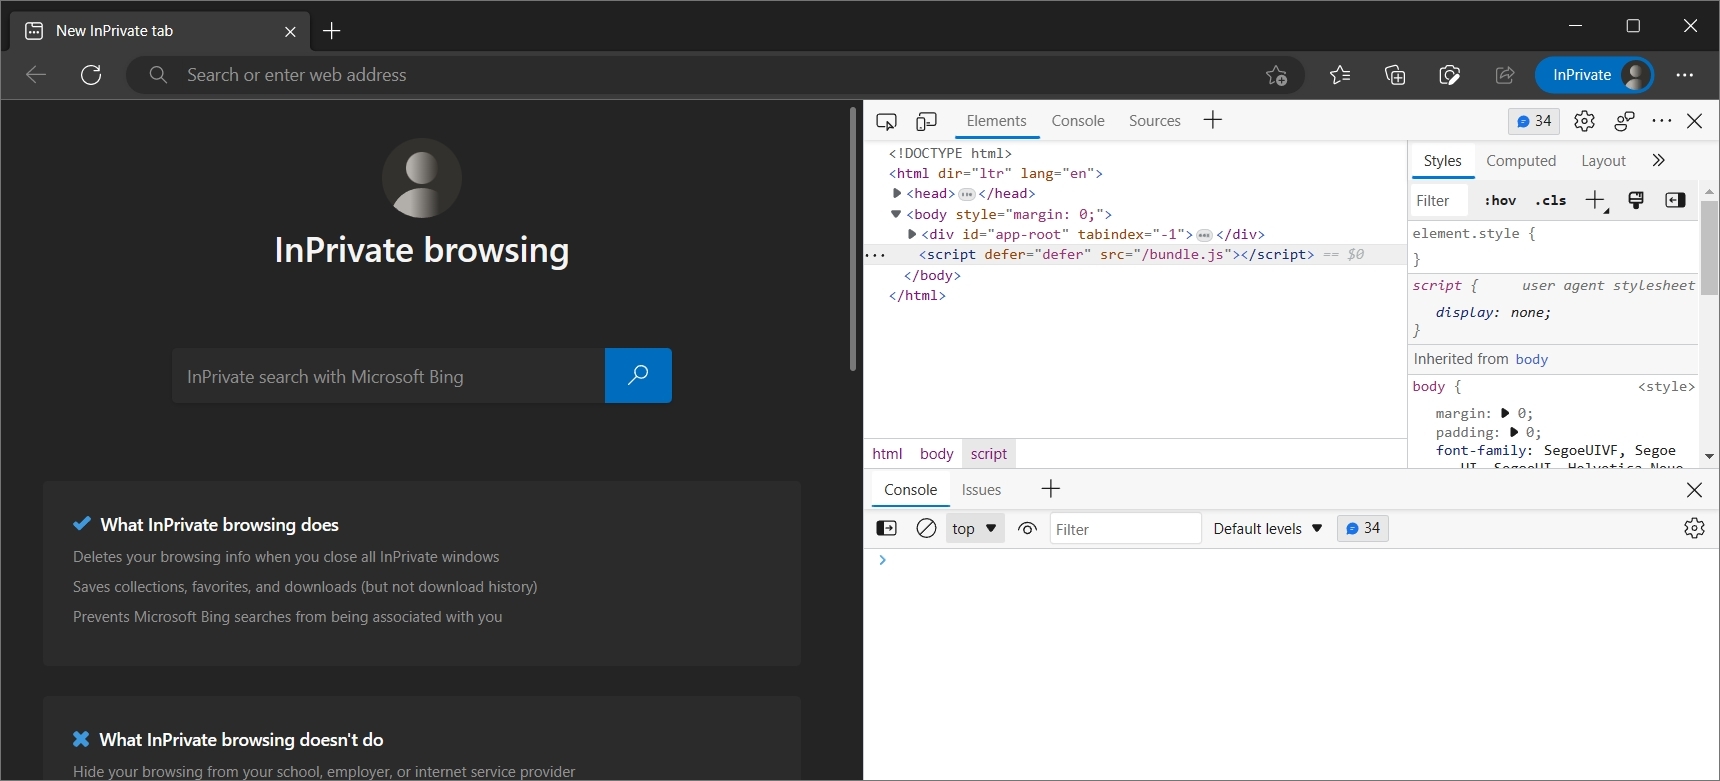
Task: Open DevTools settings gear
Action: click(1584, 121)
